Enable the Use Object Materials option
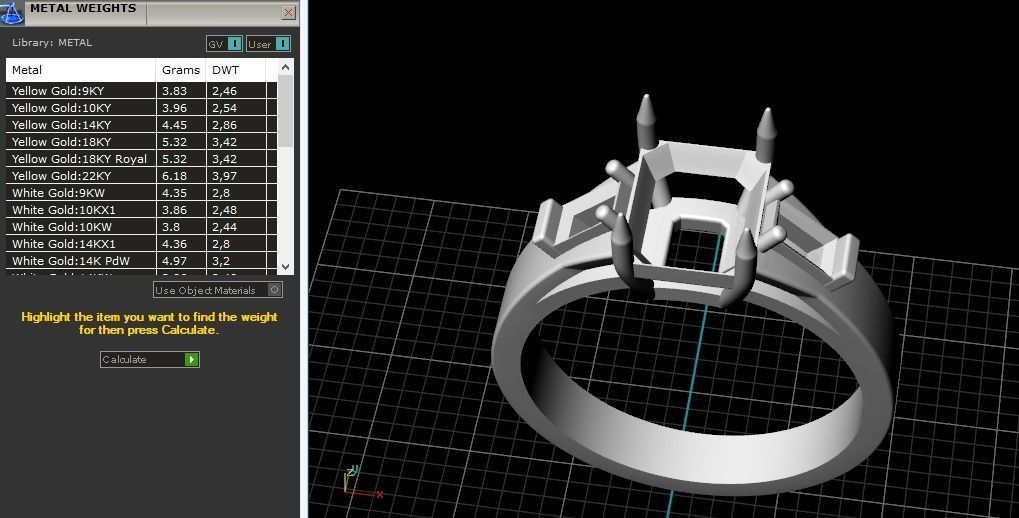Image resolution: width=1019 pixels, height=518 pixels. click(x=218, y=290)
